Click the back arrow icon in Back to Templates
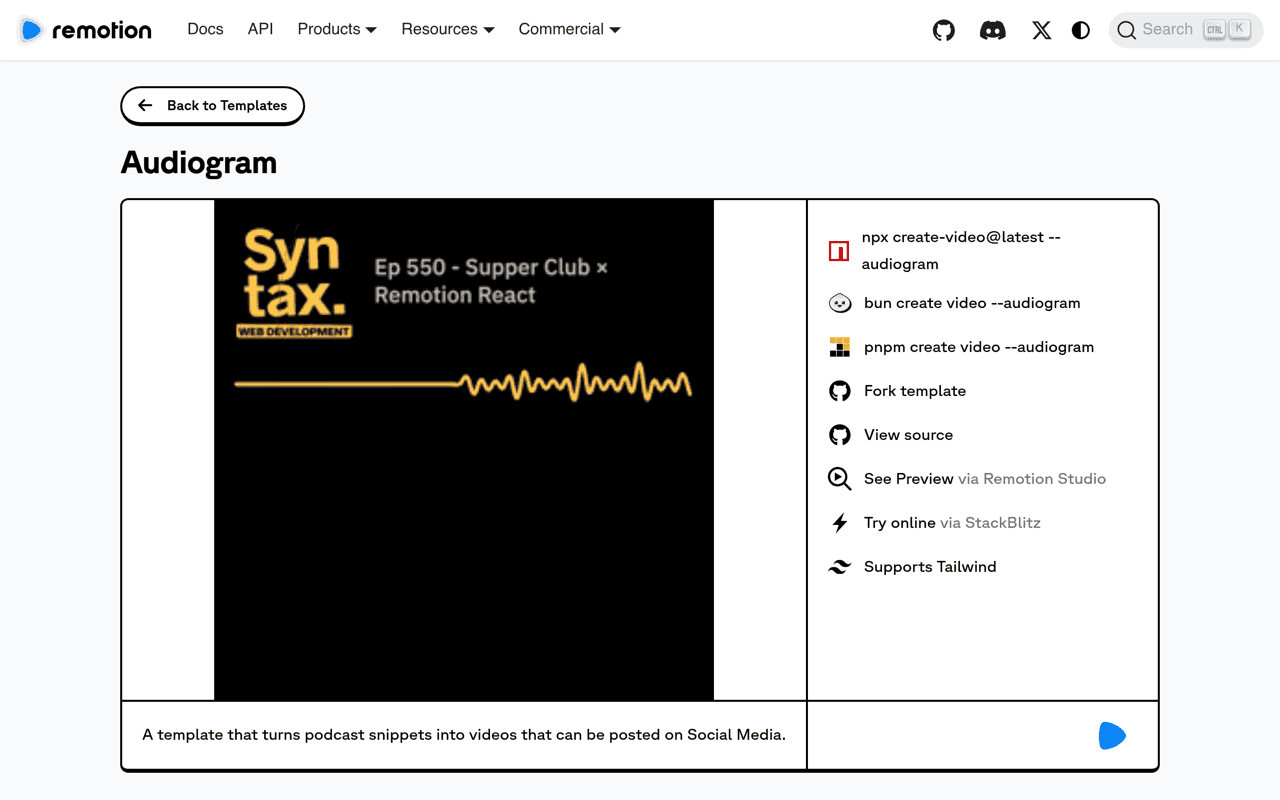Image resolution: width=1280 pixels, height=800 pixels. 145,106
